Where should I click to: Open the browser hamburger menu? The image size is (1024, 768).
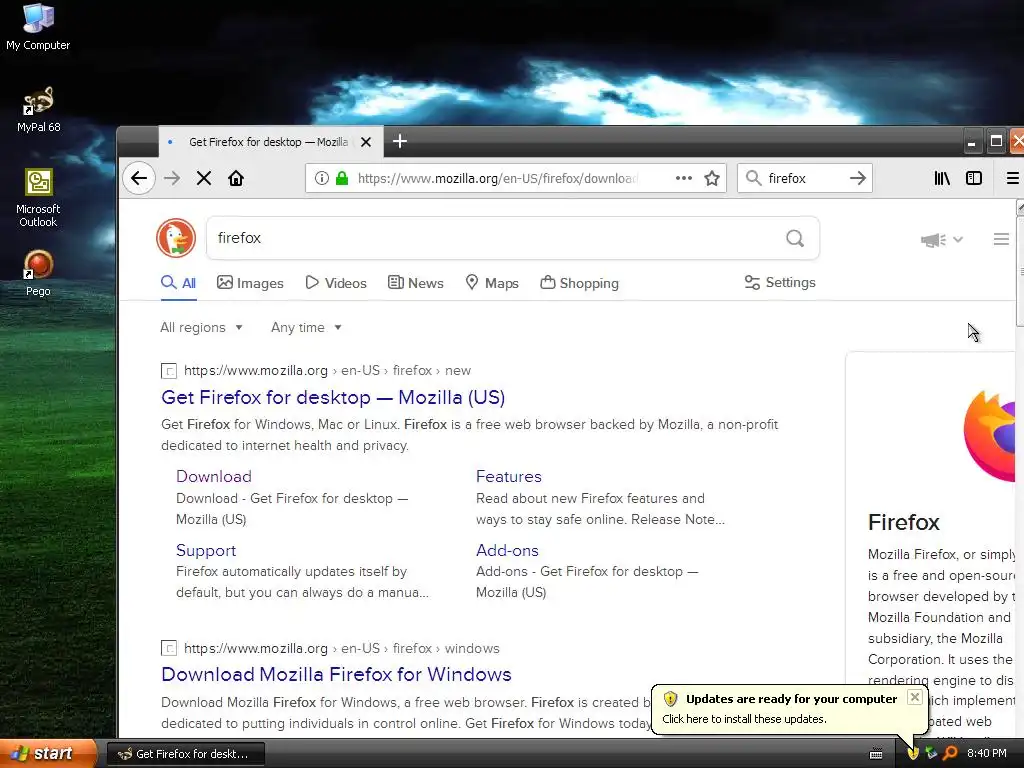(1012, 178)
